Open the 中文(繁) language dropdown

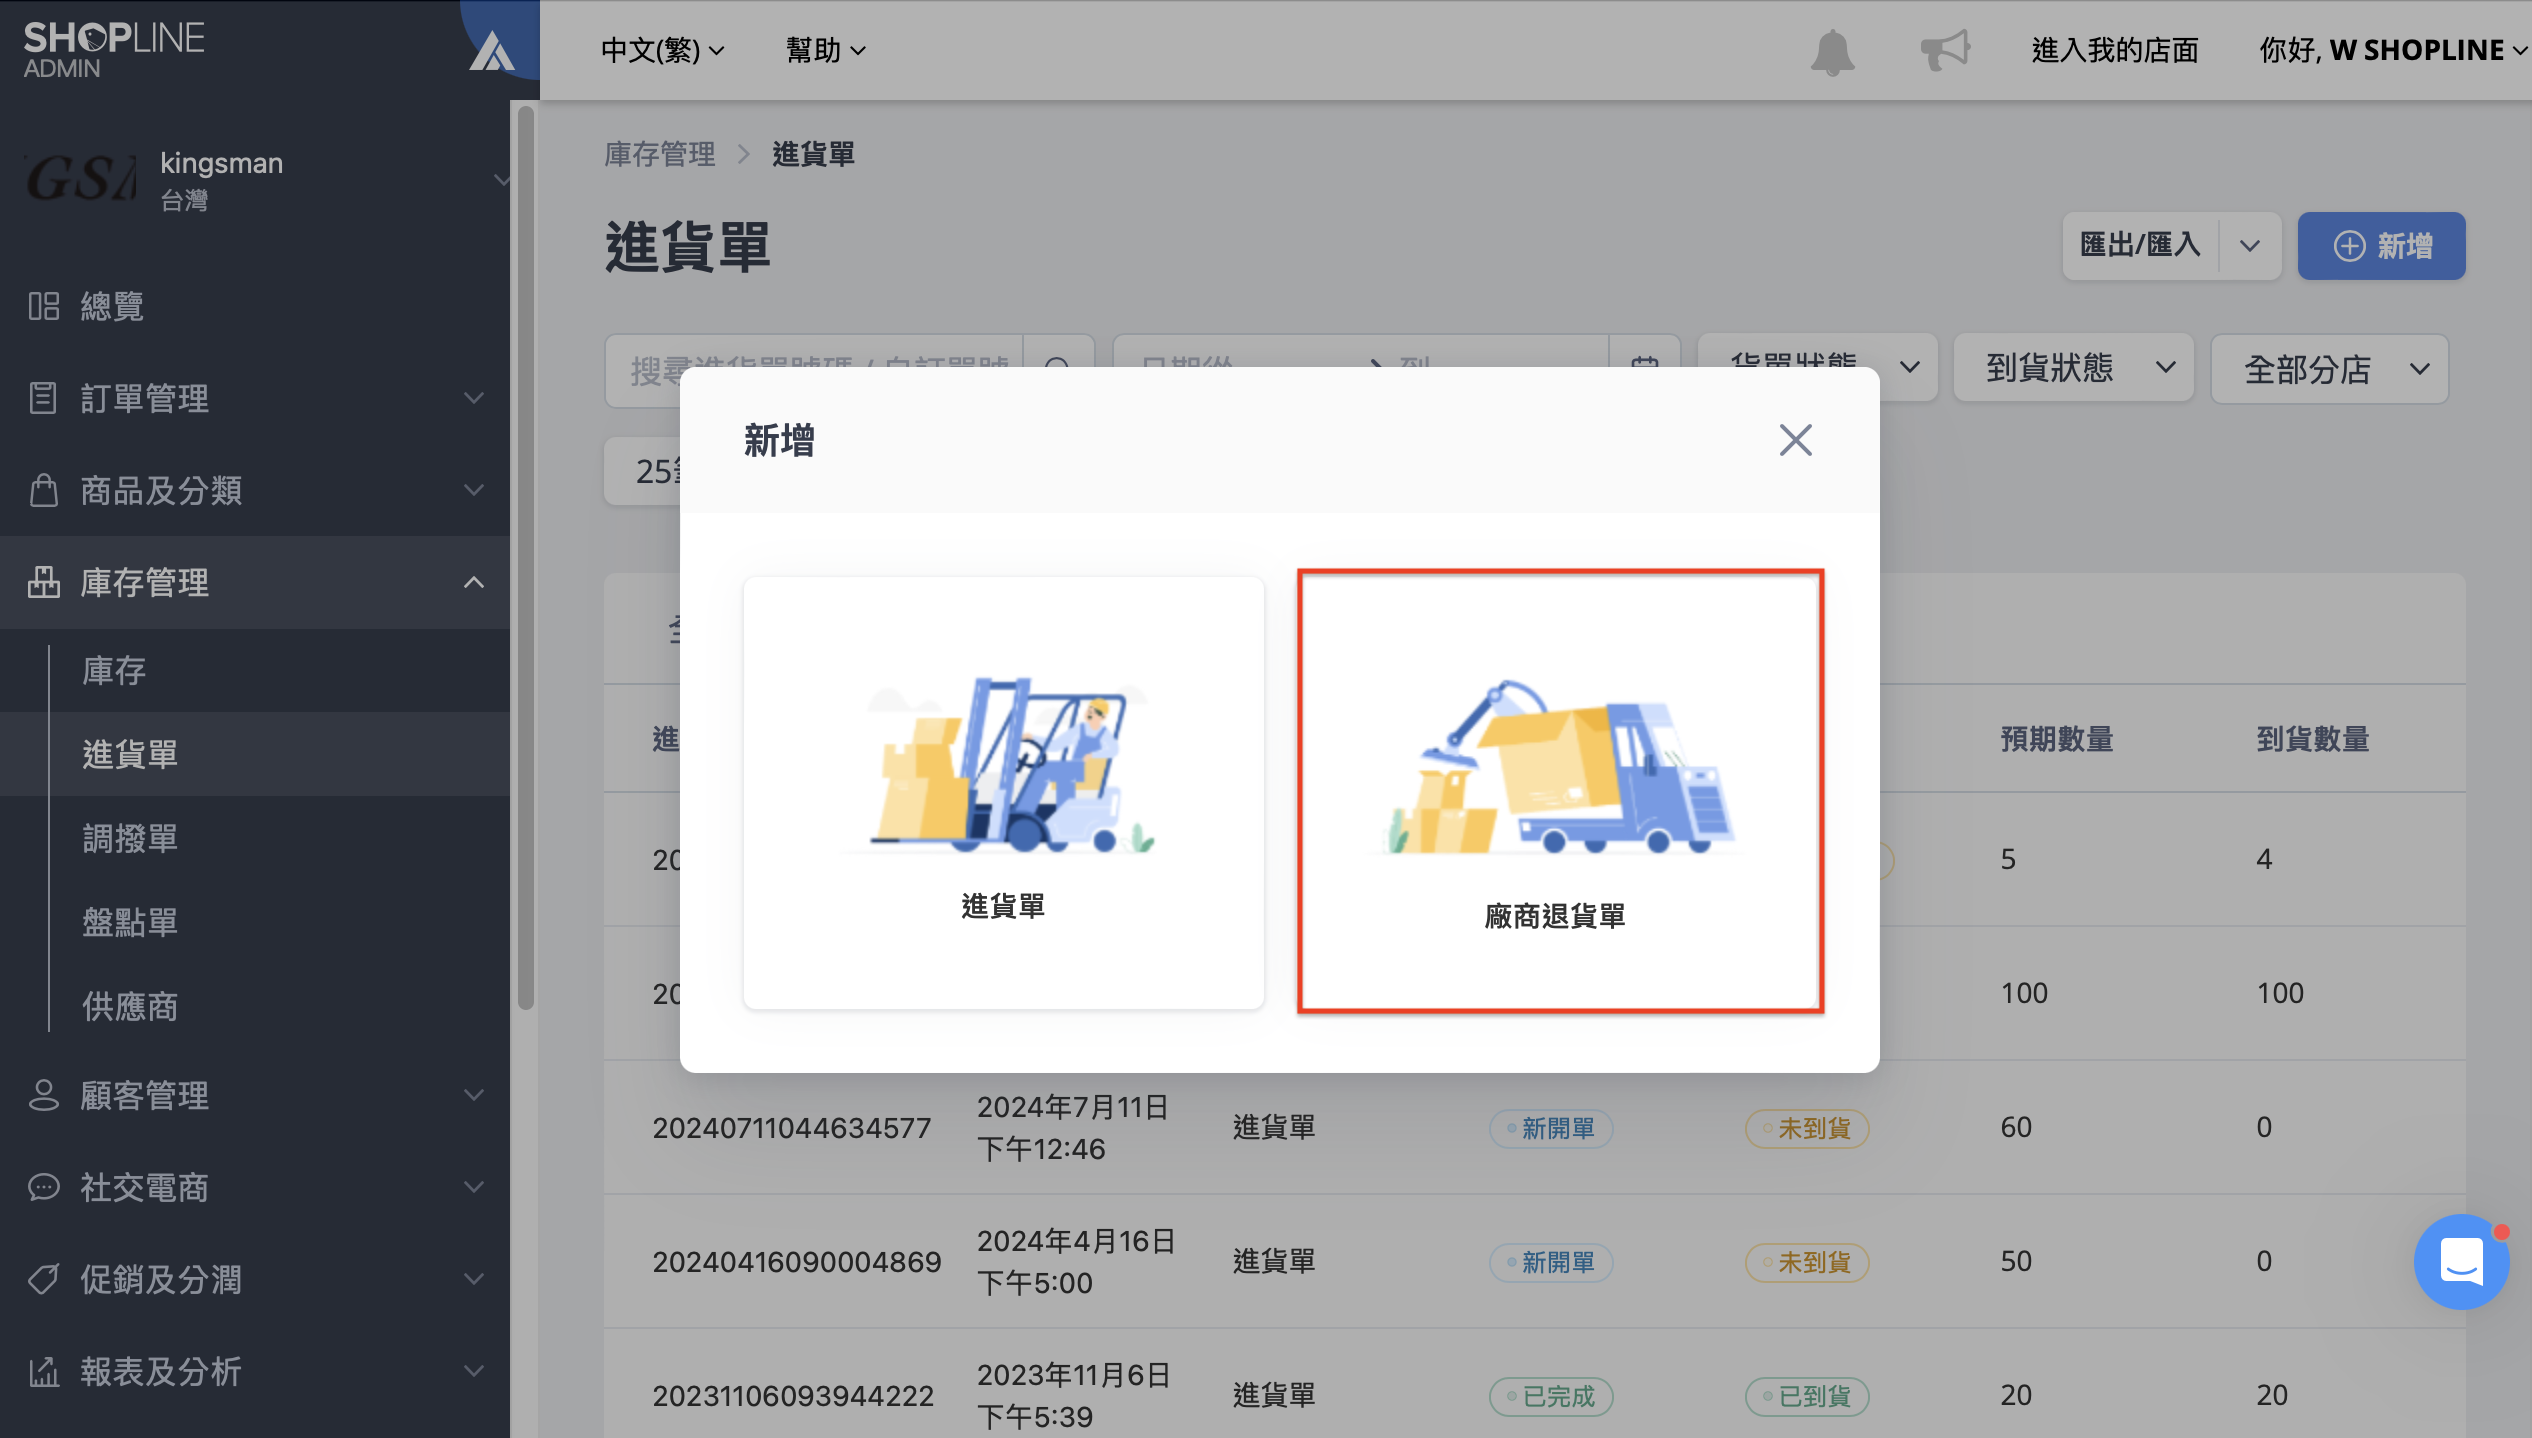coord(662,50)
